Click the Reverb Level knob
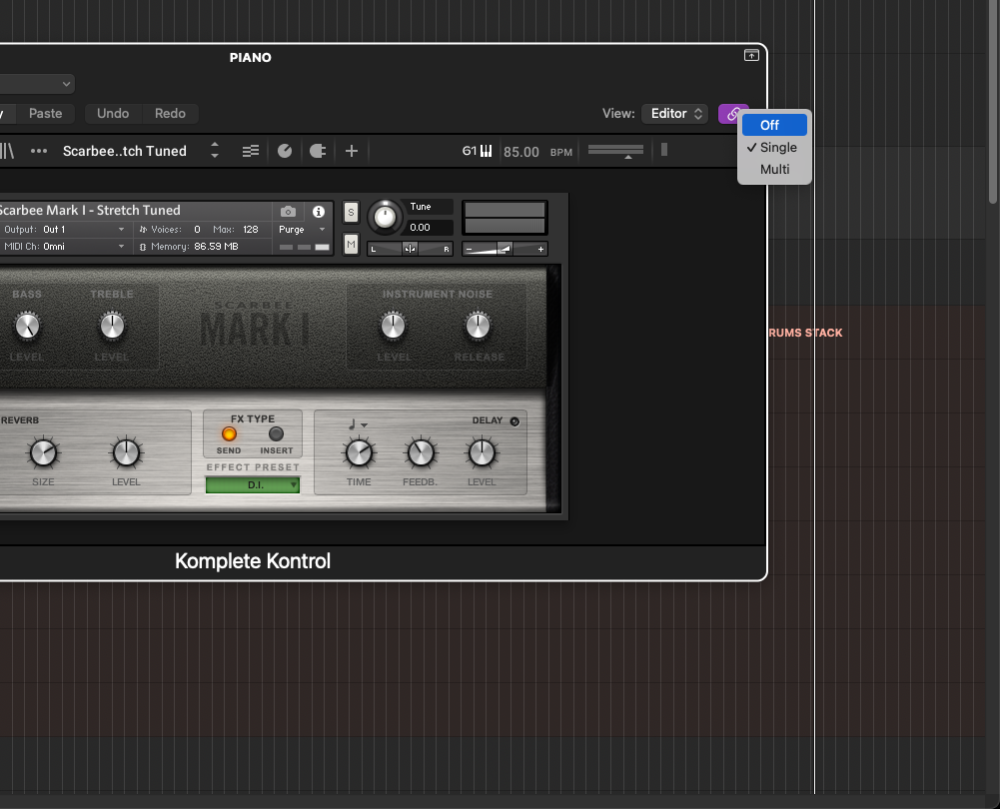The height and width of the screenshot is (809, 1000). (x=126, y=453)
